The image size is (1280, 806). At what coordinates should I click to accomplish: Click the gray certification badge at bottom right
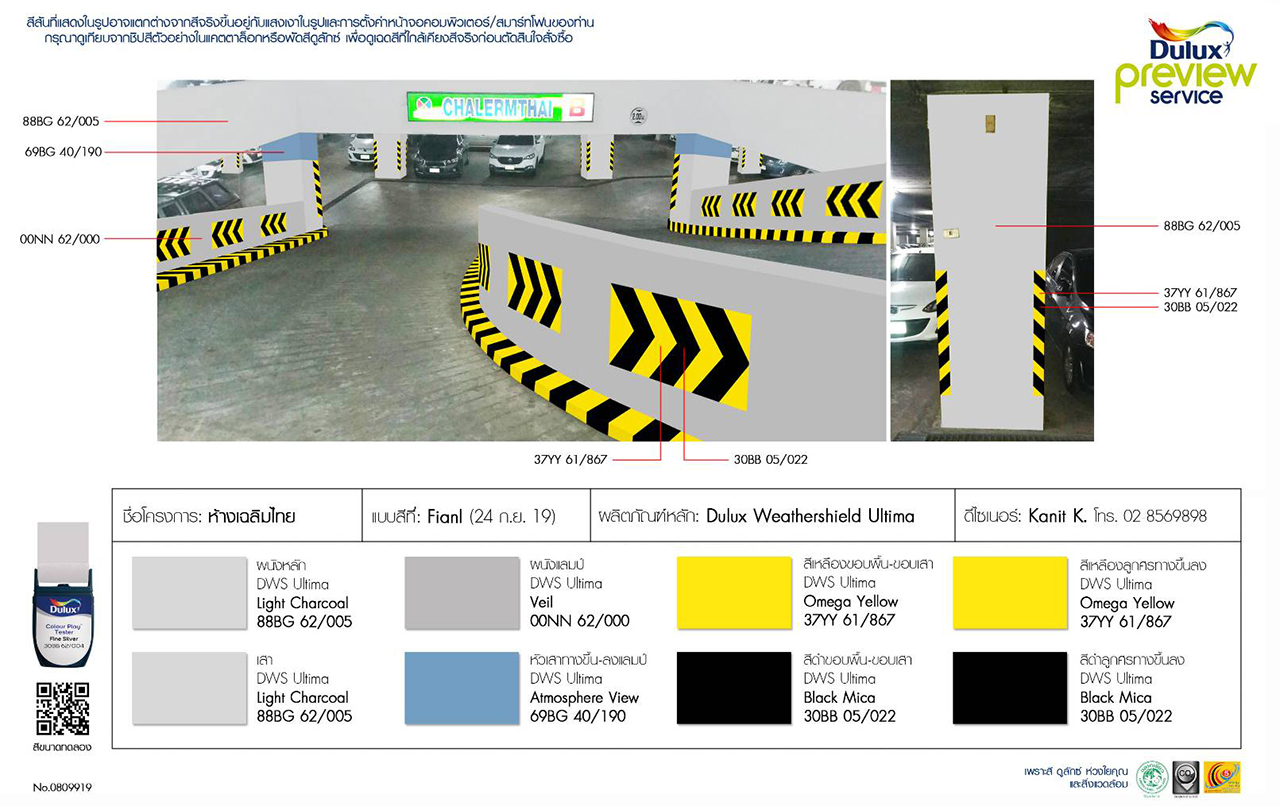[1185, 777]
